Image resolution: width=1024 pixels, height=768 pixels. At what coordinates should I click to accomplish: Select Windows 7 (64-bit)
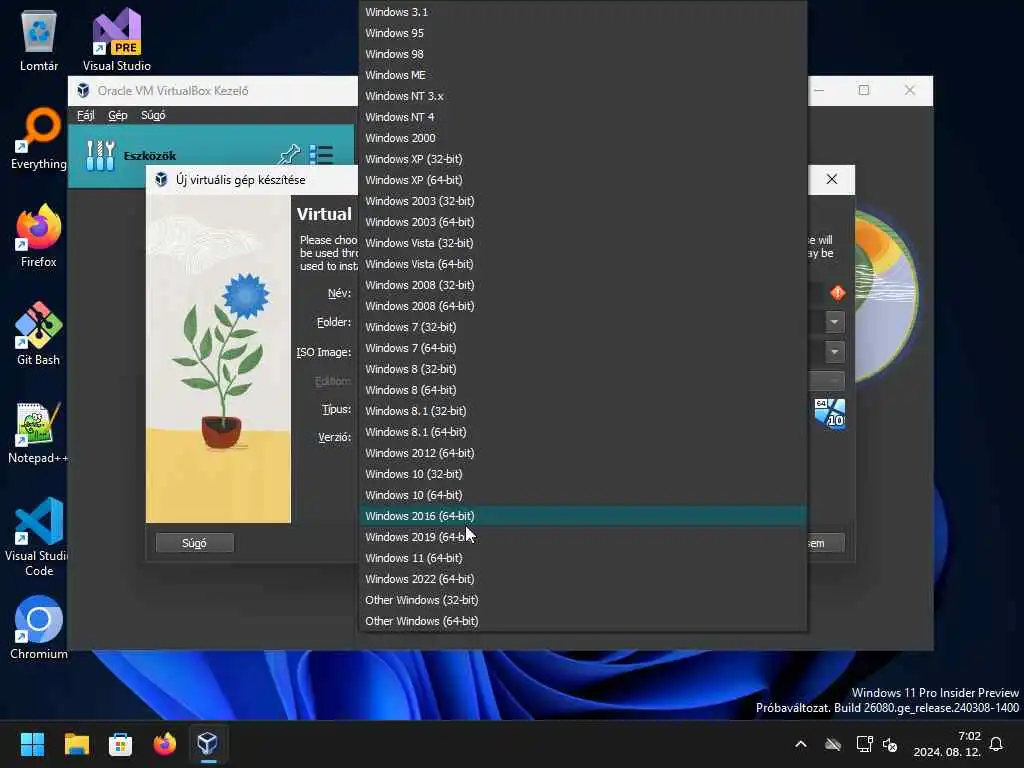(x=583, y=347)
